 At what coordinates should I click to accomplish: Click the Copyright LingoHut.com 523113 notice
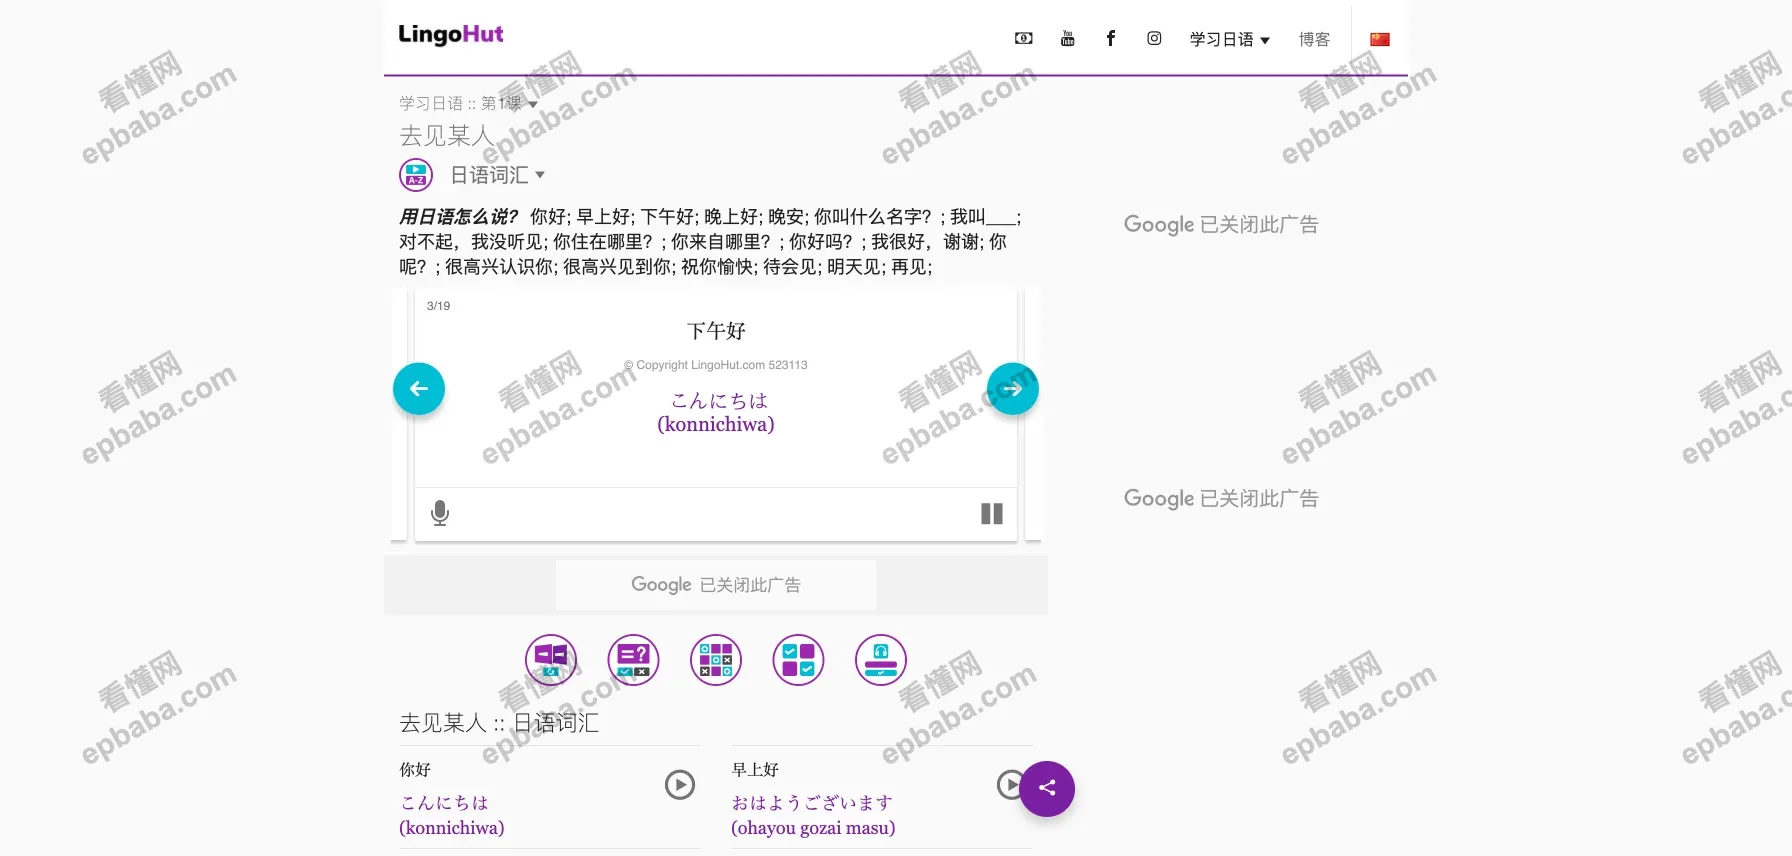click(716, 365)
